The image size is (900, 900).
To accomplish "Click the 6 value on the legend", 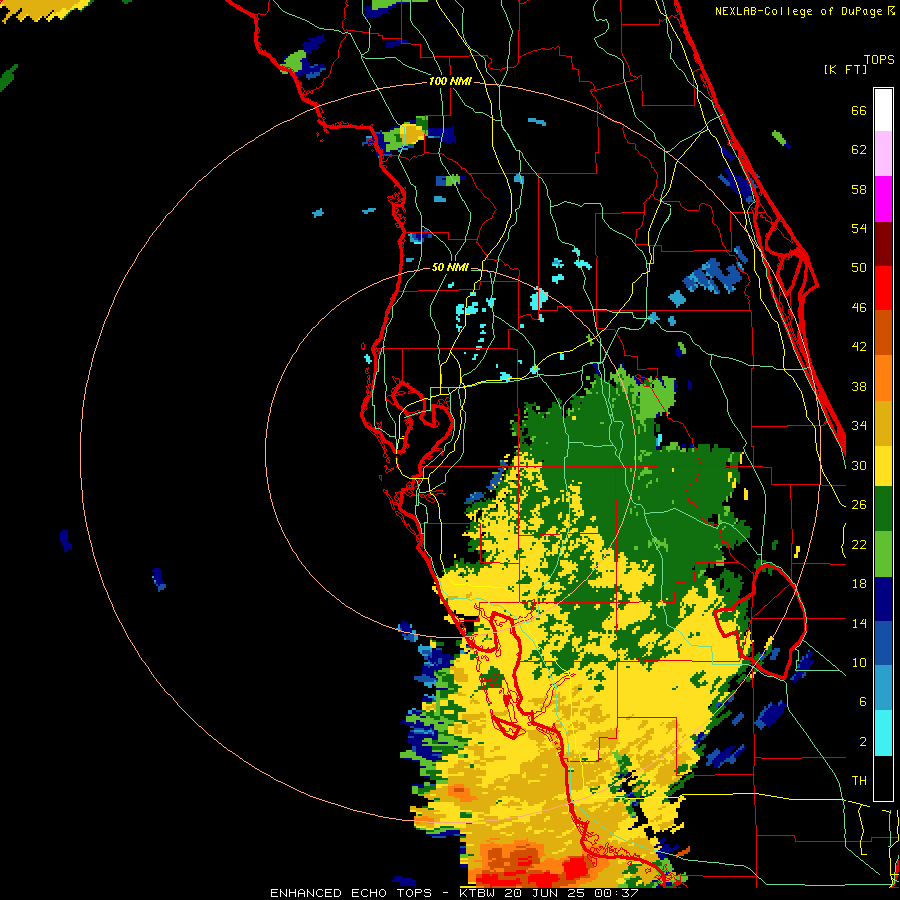I will 862,702.
